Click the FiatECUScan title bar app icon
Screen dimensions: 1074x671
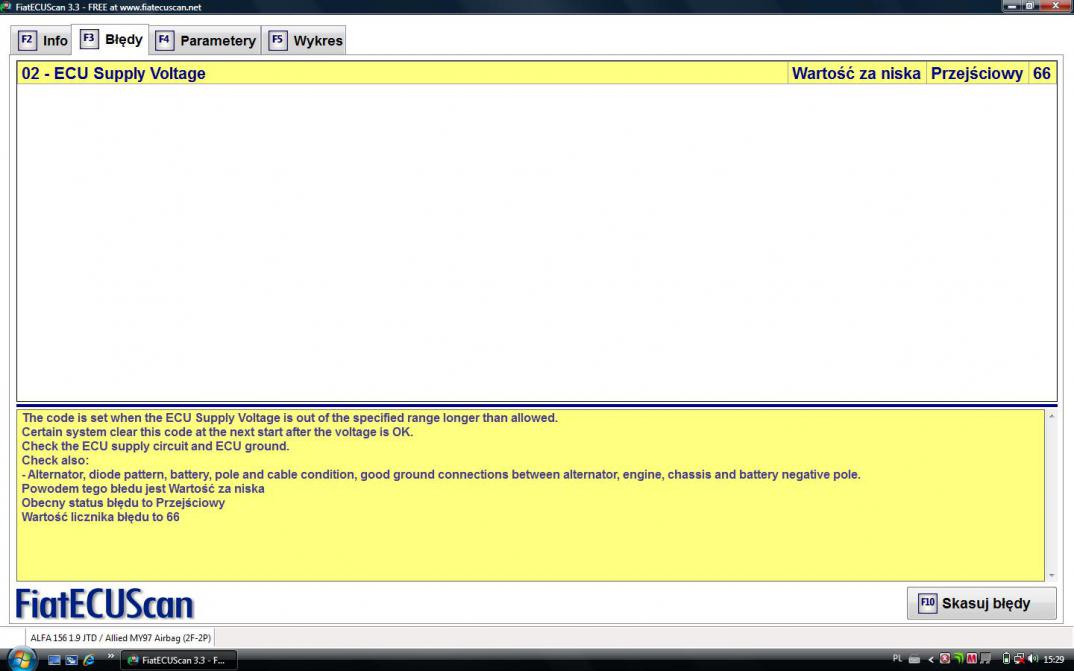point(6,7)
